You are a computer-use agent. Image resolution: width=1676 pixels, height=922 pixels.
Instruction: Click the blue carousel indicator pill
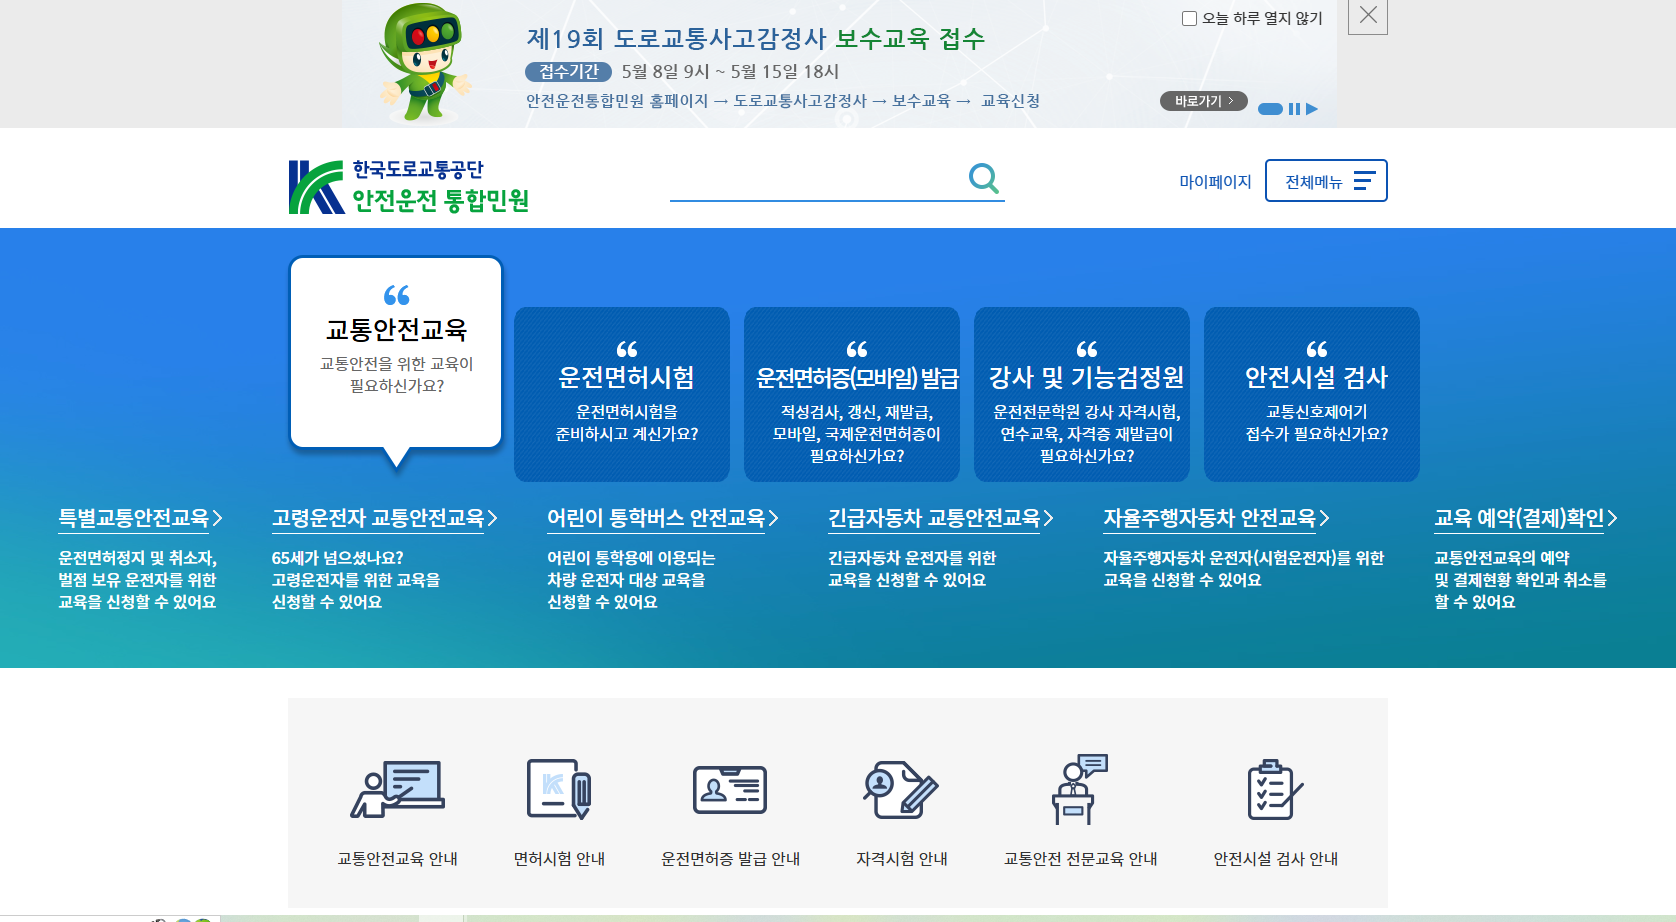pyautogui.click(x=1269, y=109)
